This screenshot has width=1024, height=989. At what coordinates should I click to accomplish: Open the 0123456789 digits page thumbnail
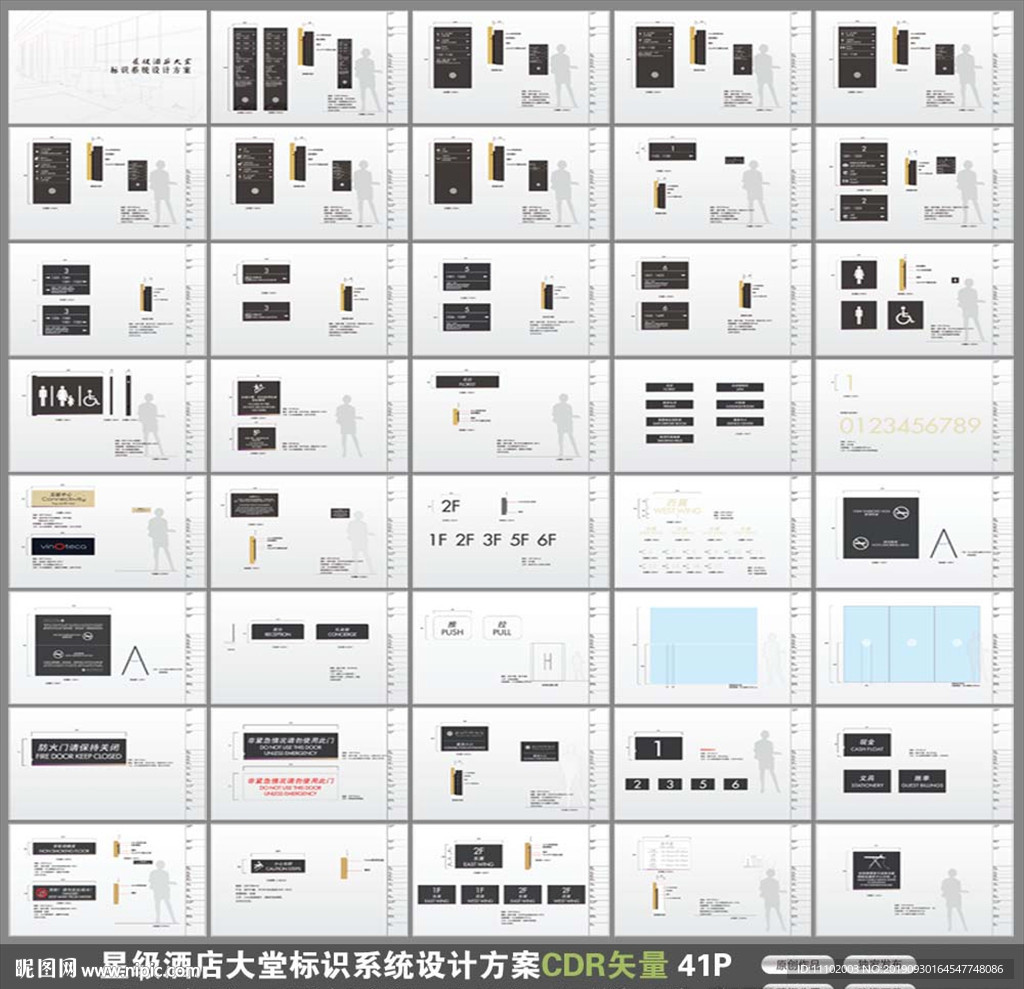click(x=912, y=416)
